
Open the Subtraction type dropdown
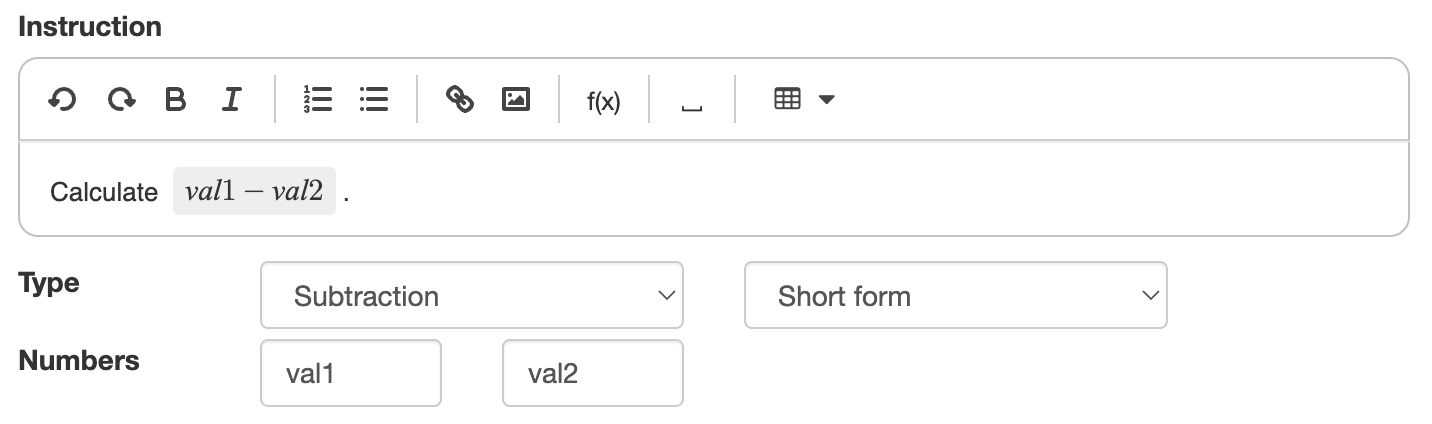coord(471,296)
